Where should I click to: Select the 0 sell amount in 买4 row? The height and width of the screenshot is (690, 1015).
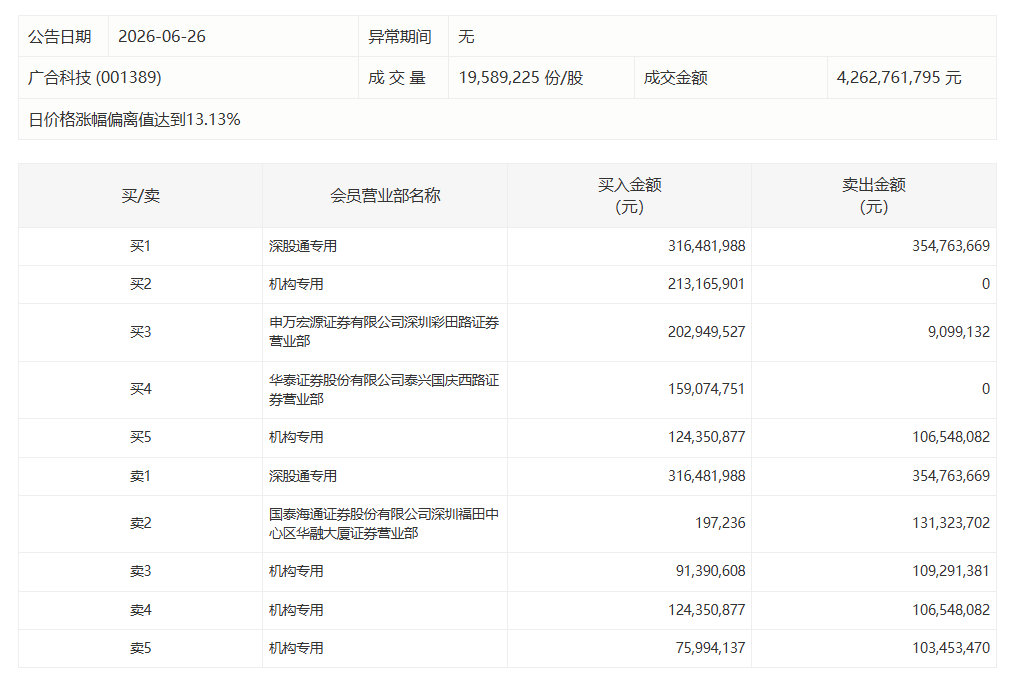pyautogui.click(x=986, y=389)
